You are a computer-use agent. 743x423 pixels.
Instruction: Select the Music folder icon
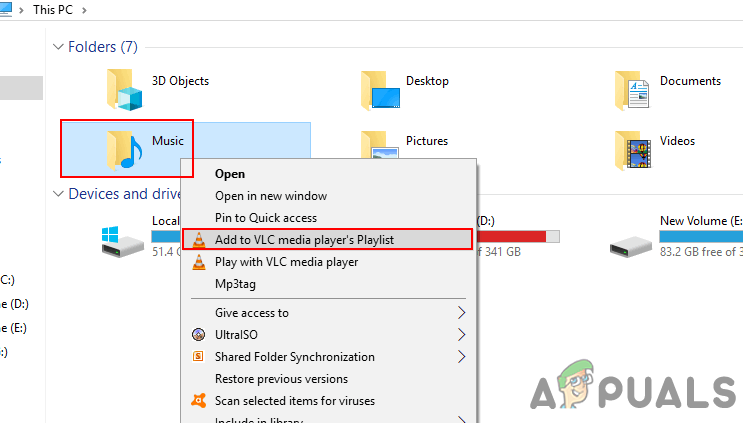click(126, 150)
